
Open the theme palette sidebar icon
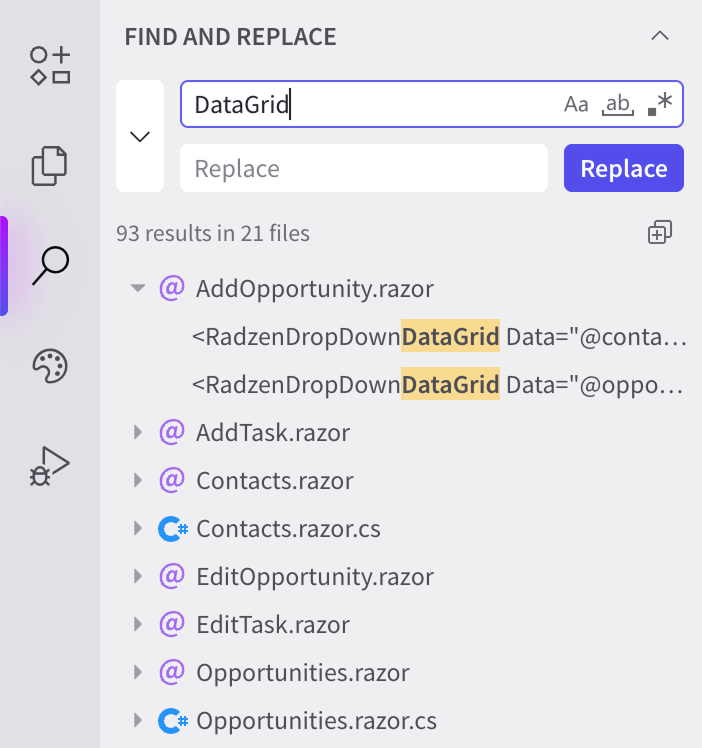(50, 367)
